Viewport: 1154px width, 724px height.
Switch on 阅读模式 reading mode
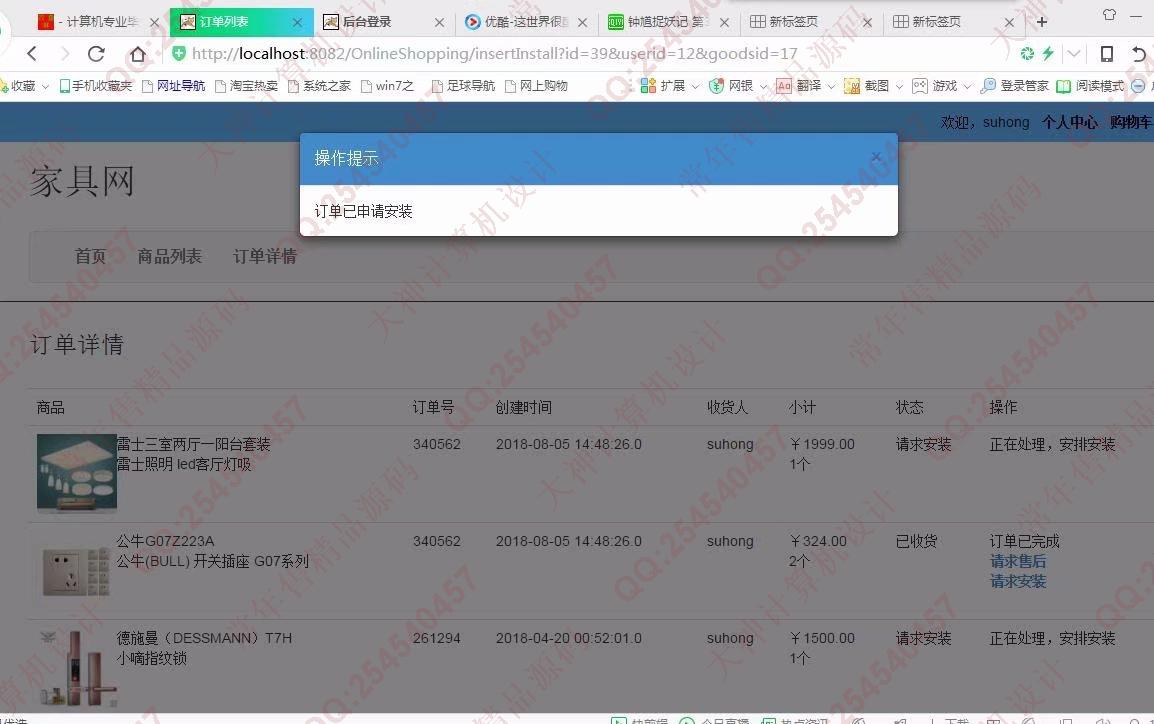click(x=1090, y=86)
